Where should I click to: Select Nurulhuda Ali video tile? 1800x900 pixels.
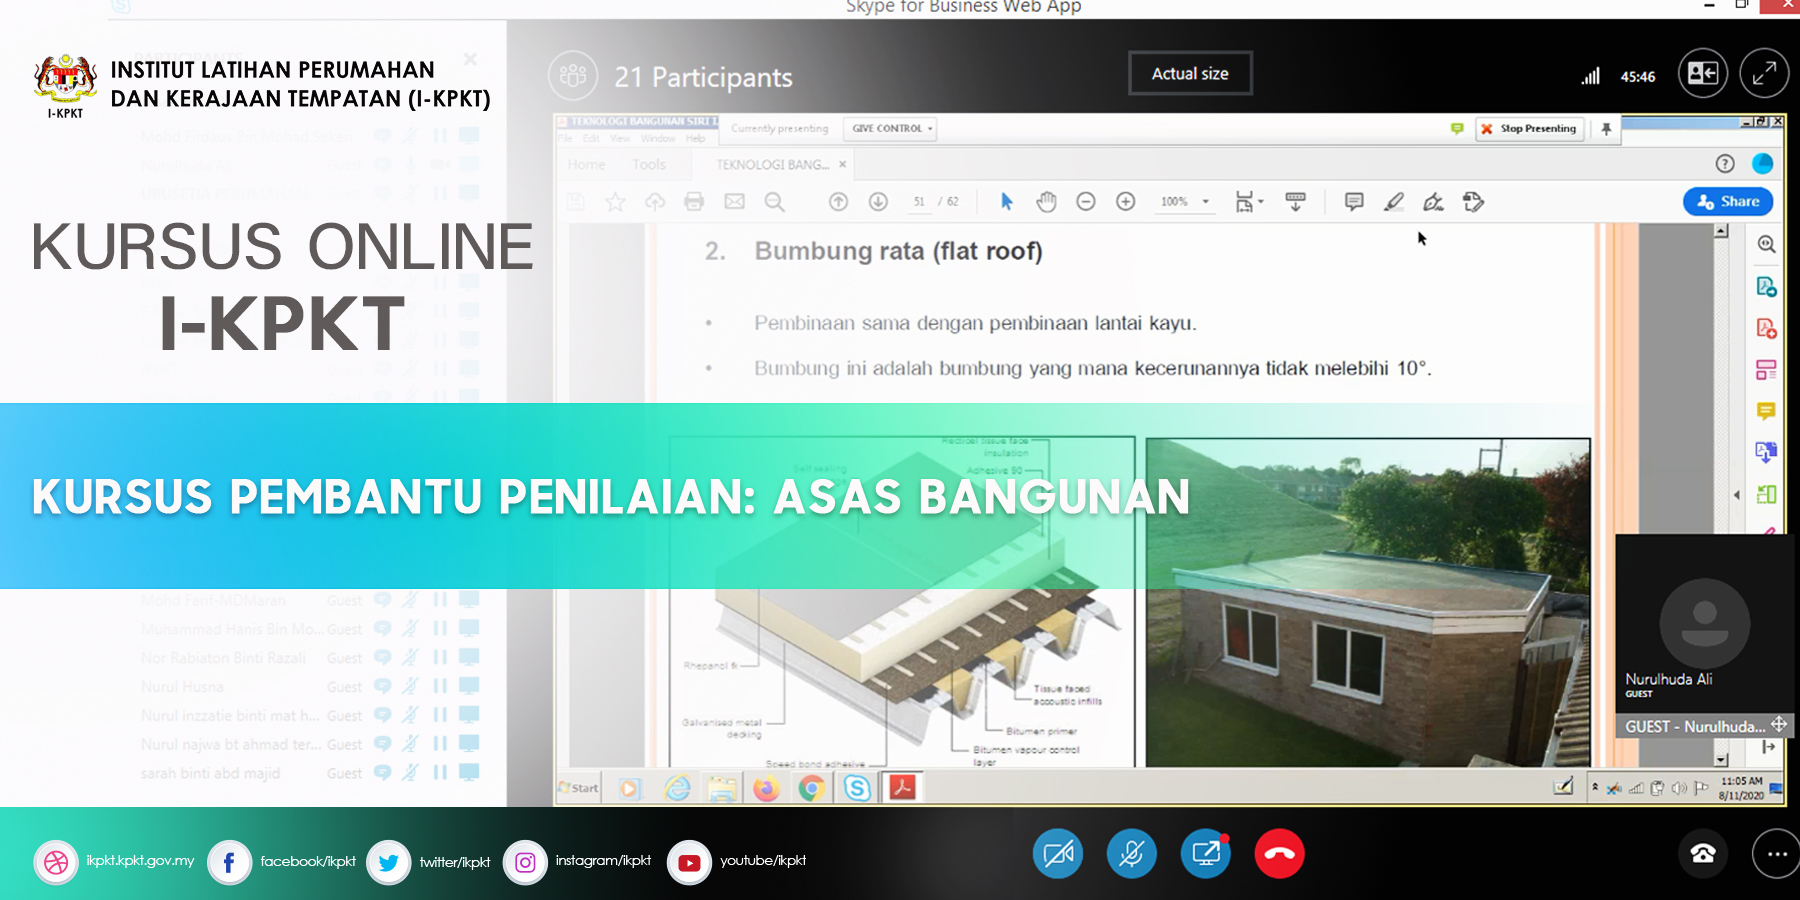[1704, 624]
